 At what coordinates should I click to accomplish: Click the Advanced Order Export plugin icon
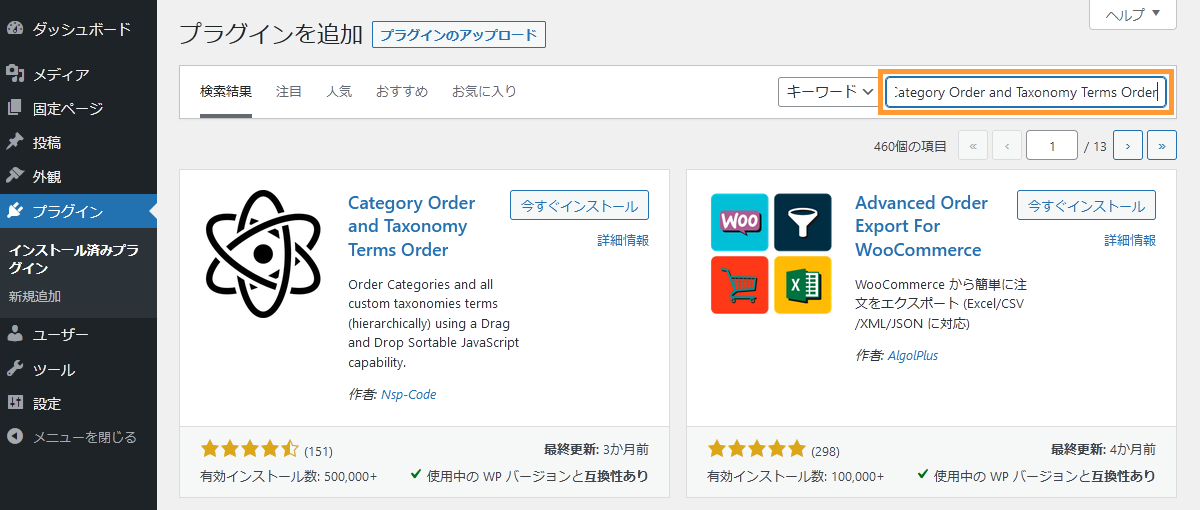pos(770,254)
